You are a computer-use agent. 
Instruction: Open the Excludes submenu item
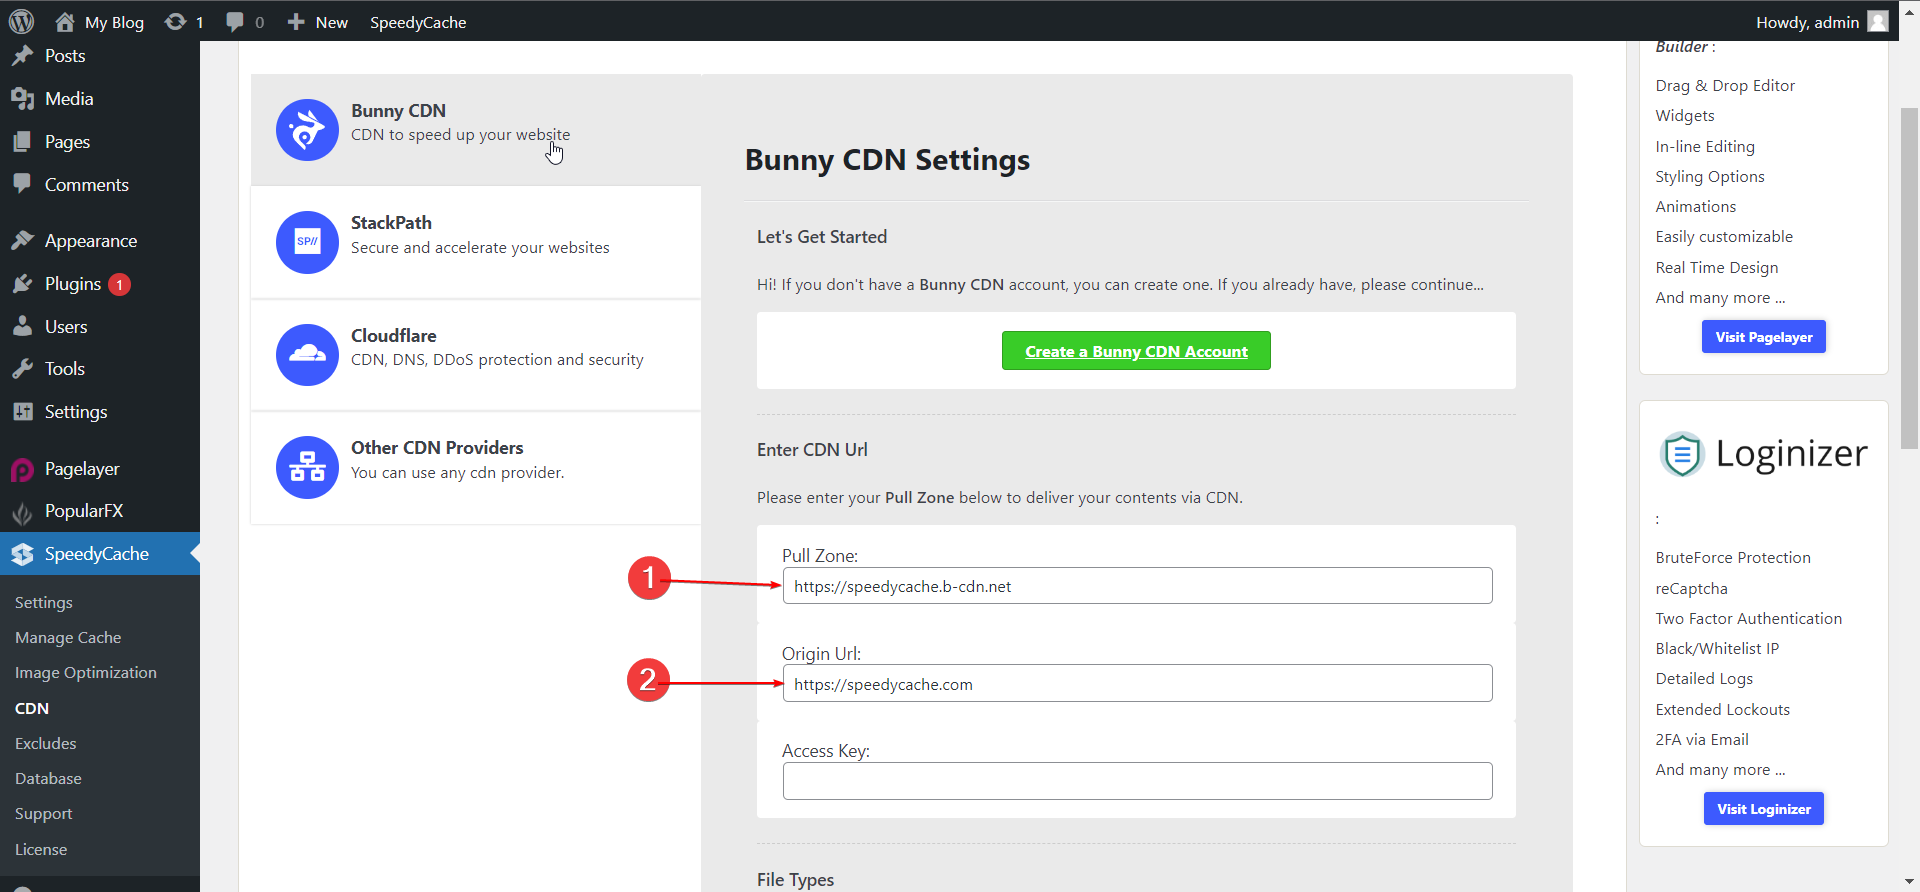[x=46, y=744]
